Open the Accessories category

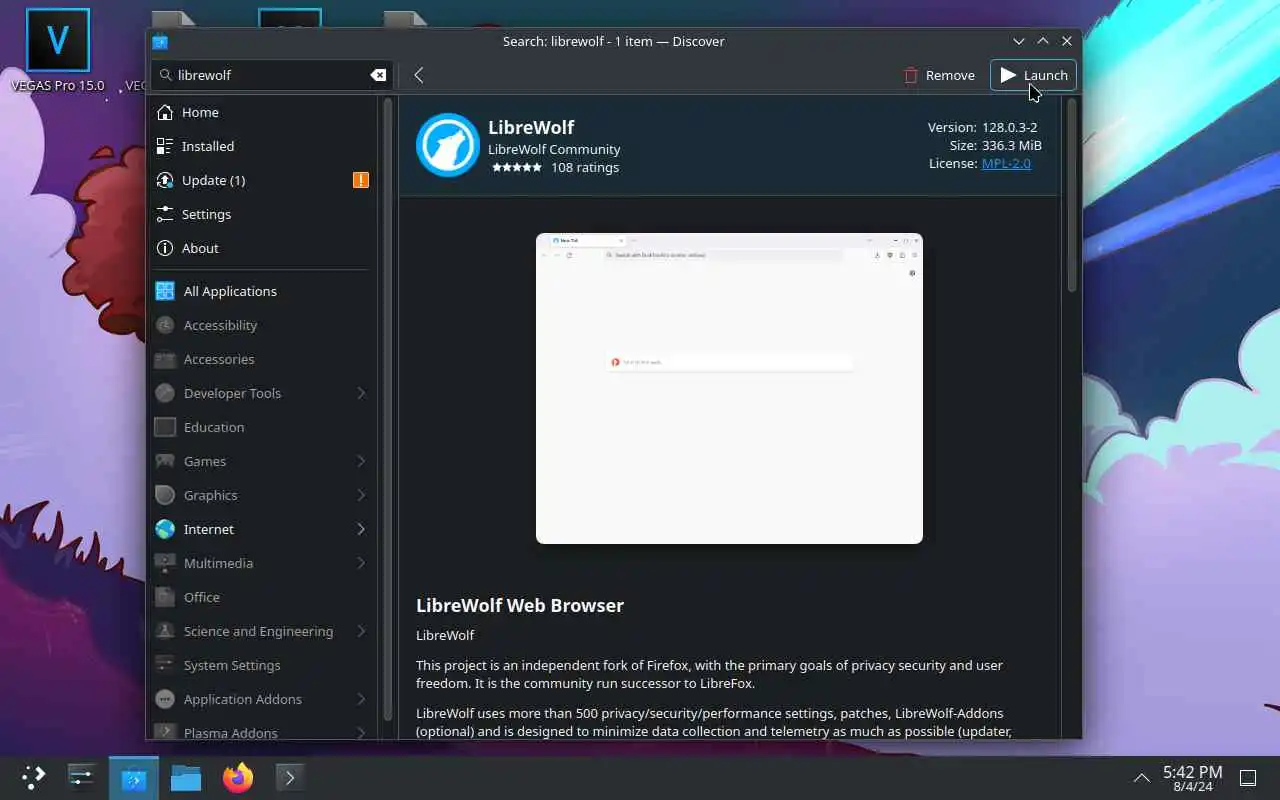(262, 359)
